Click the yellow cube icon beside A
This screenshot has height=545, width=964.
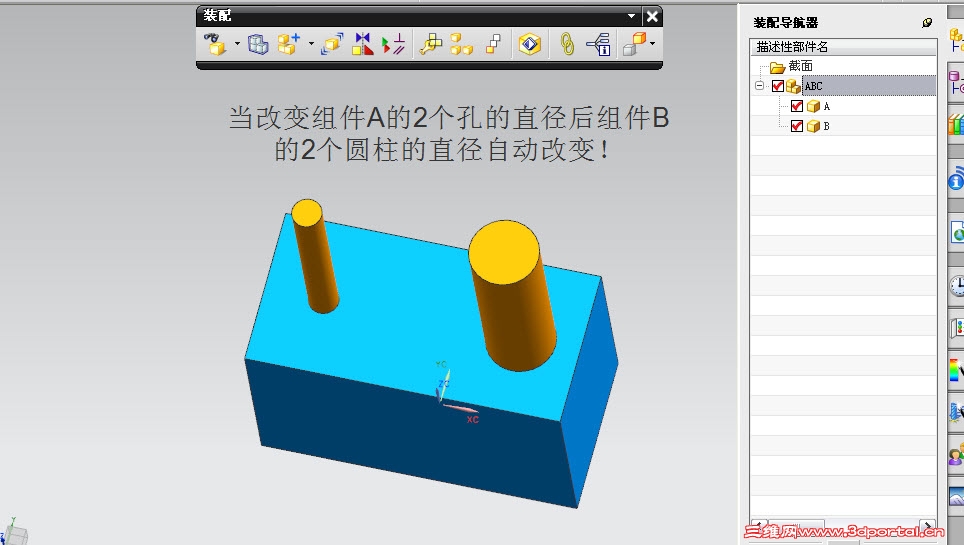click(x=813, y=106)
